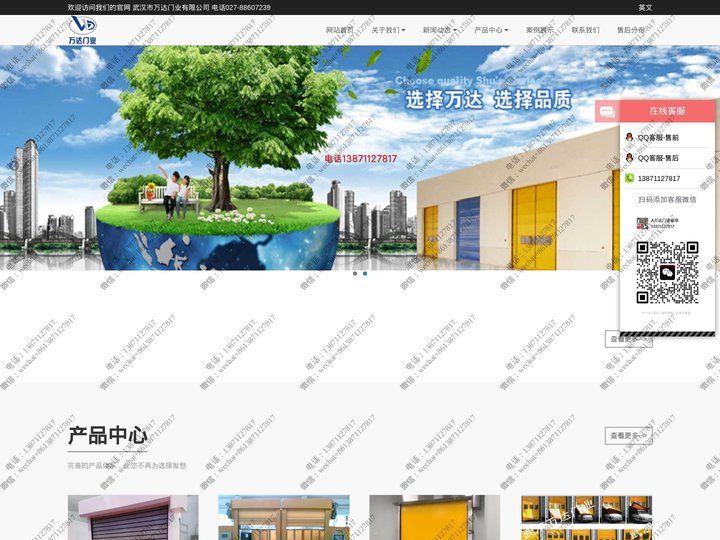The image size is (720, 540).
Task: Select the second carousel slide dot
Action: (x=365, y=273)
